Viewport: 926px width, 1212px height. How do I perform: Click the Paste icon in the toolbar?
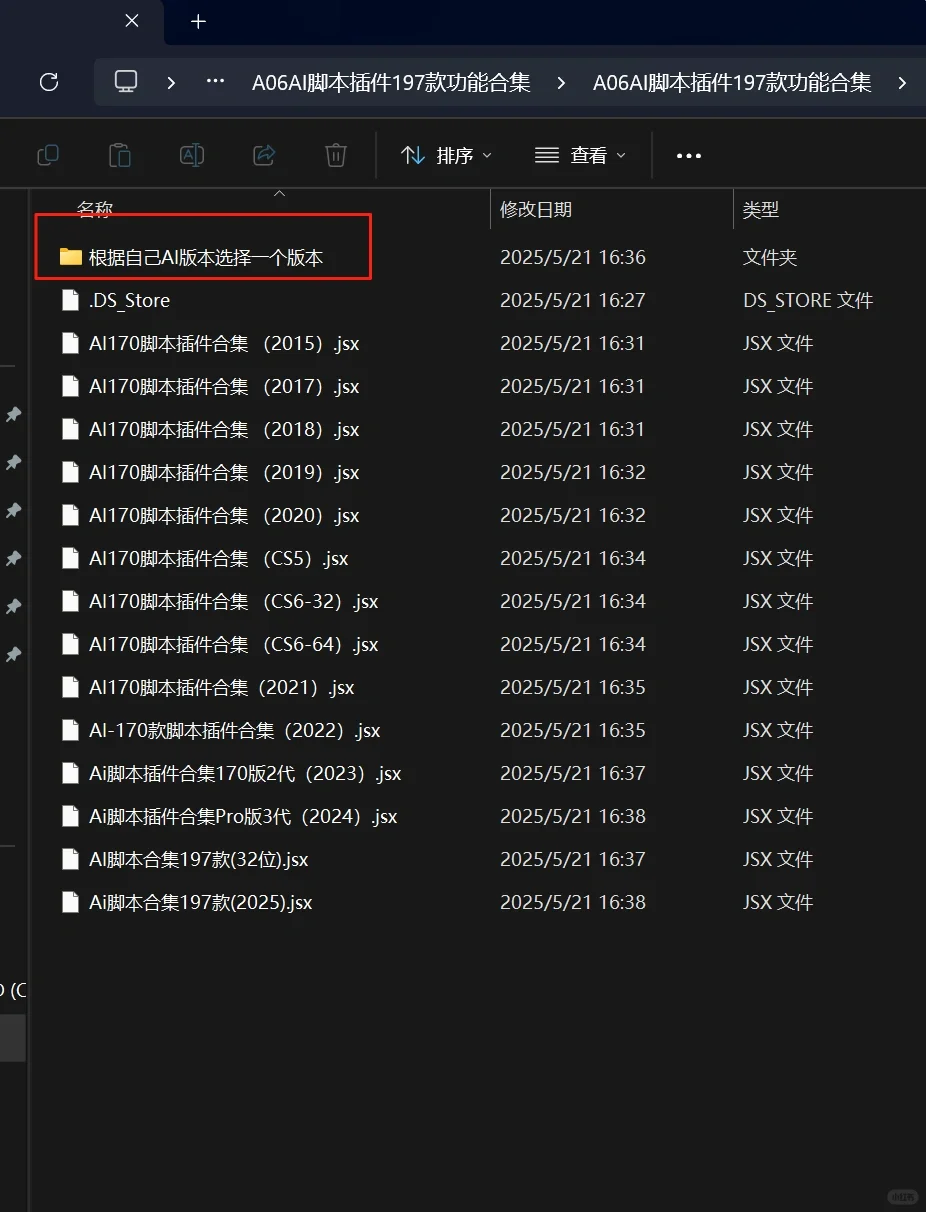pos(119,154)
